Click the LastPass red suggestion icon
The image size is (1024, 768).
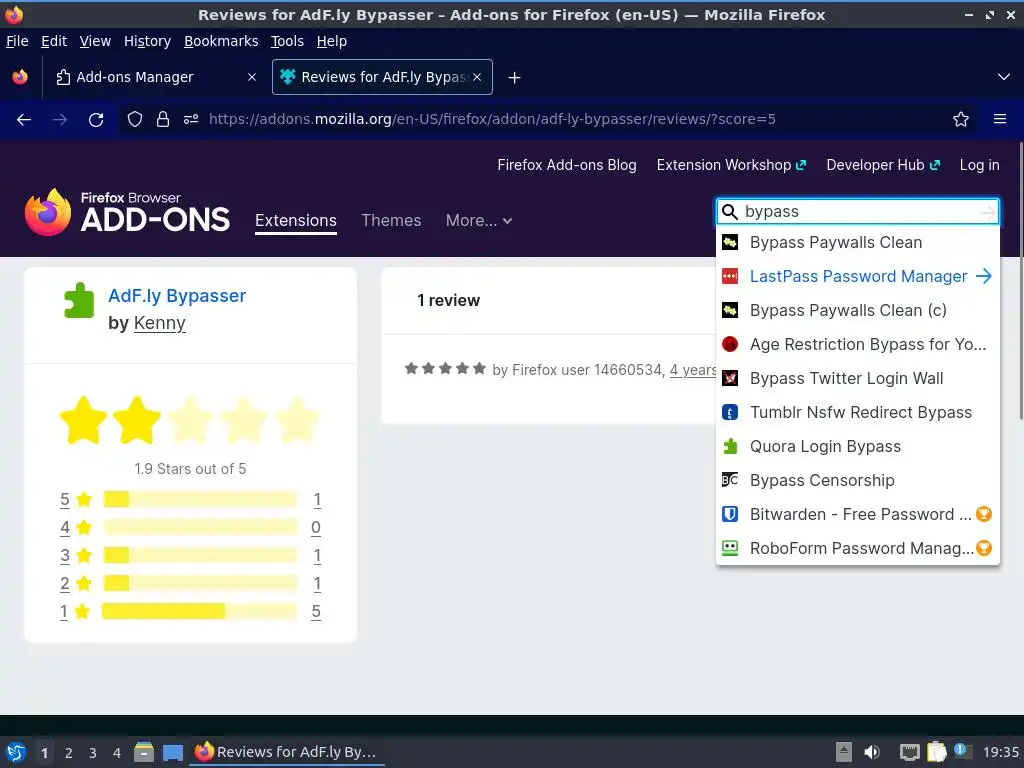click(x=730, y=276)
